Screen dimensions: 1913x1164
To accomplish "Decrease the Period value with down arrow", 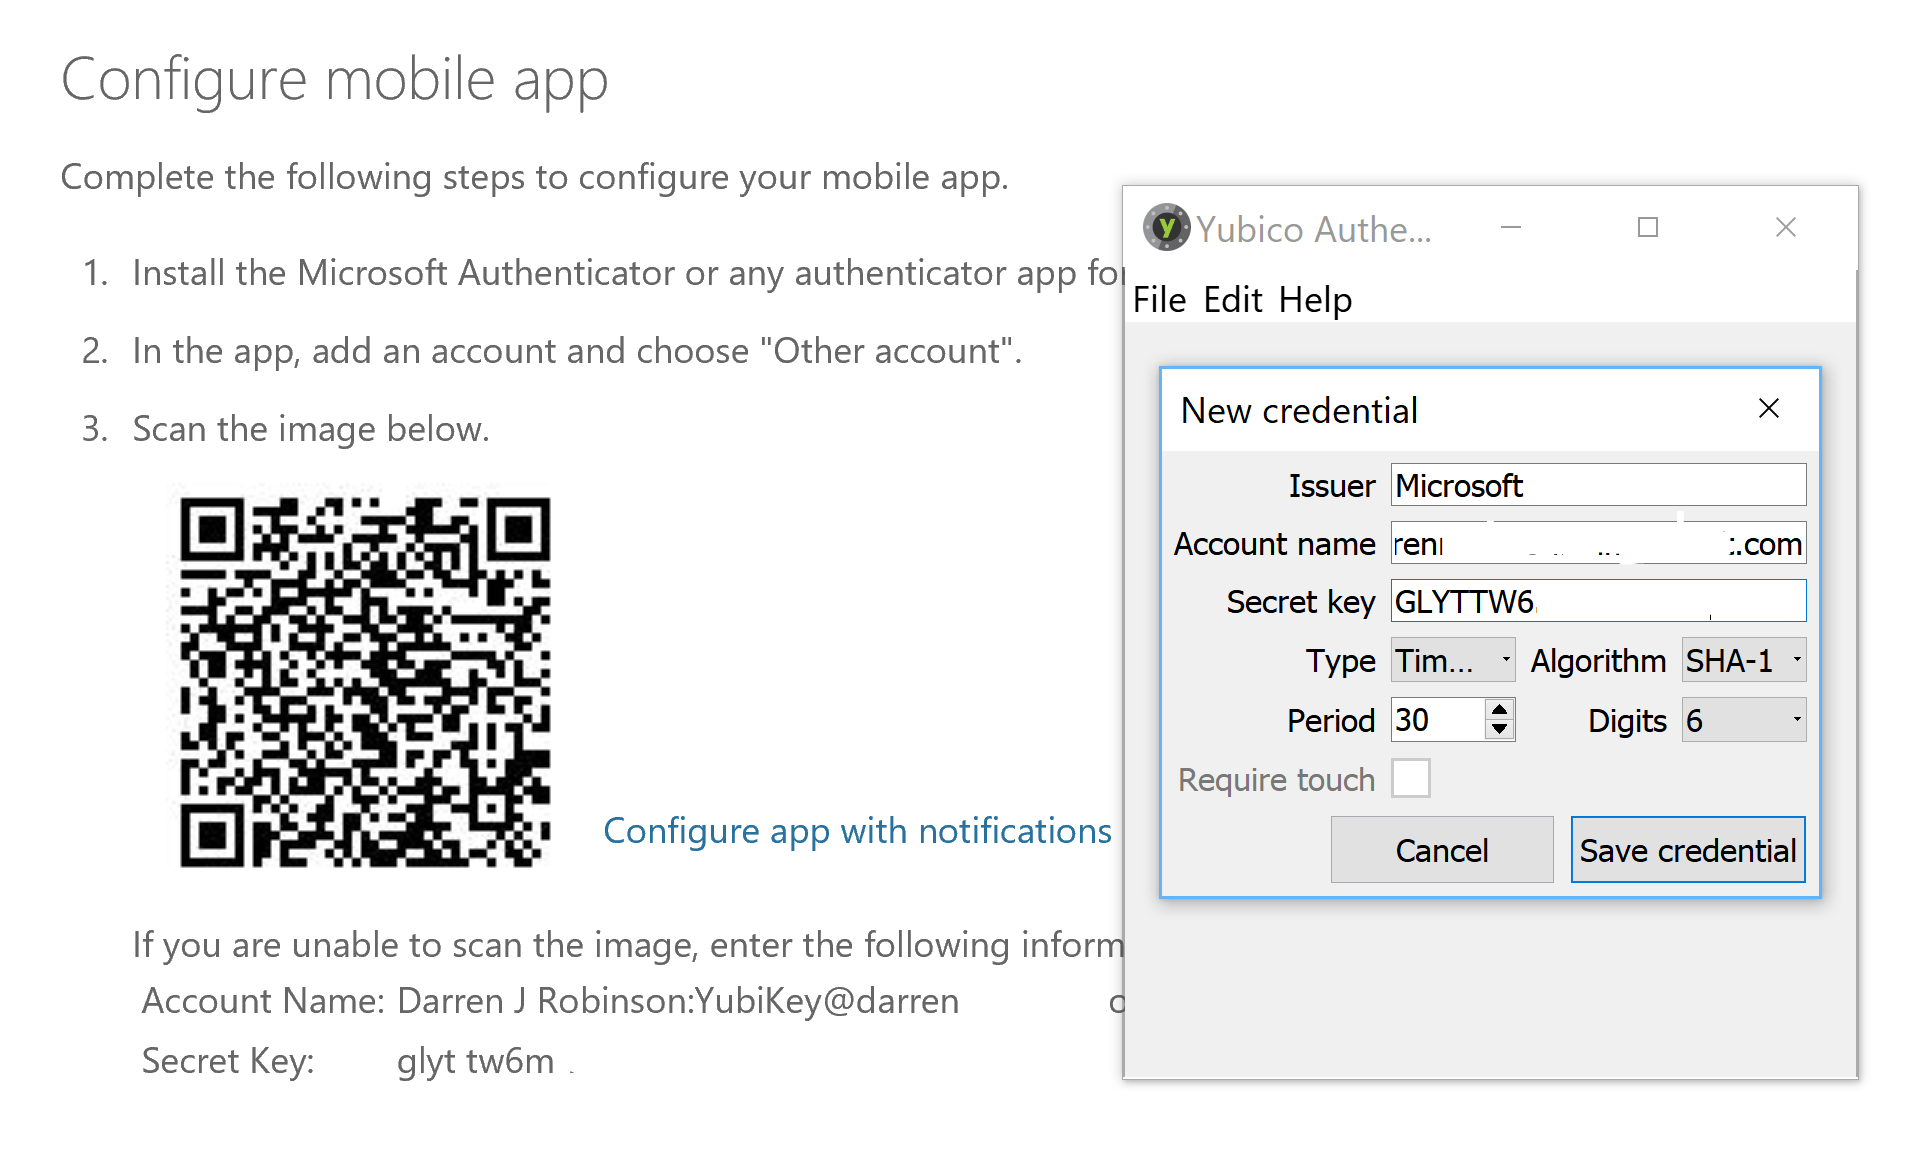I will tap(1499, 729).
